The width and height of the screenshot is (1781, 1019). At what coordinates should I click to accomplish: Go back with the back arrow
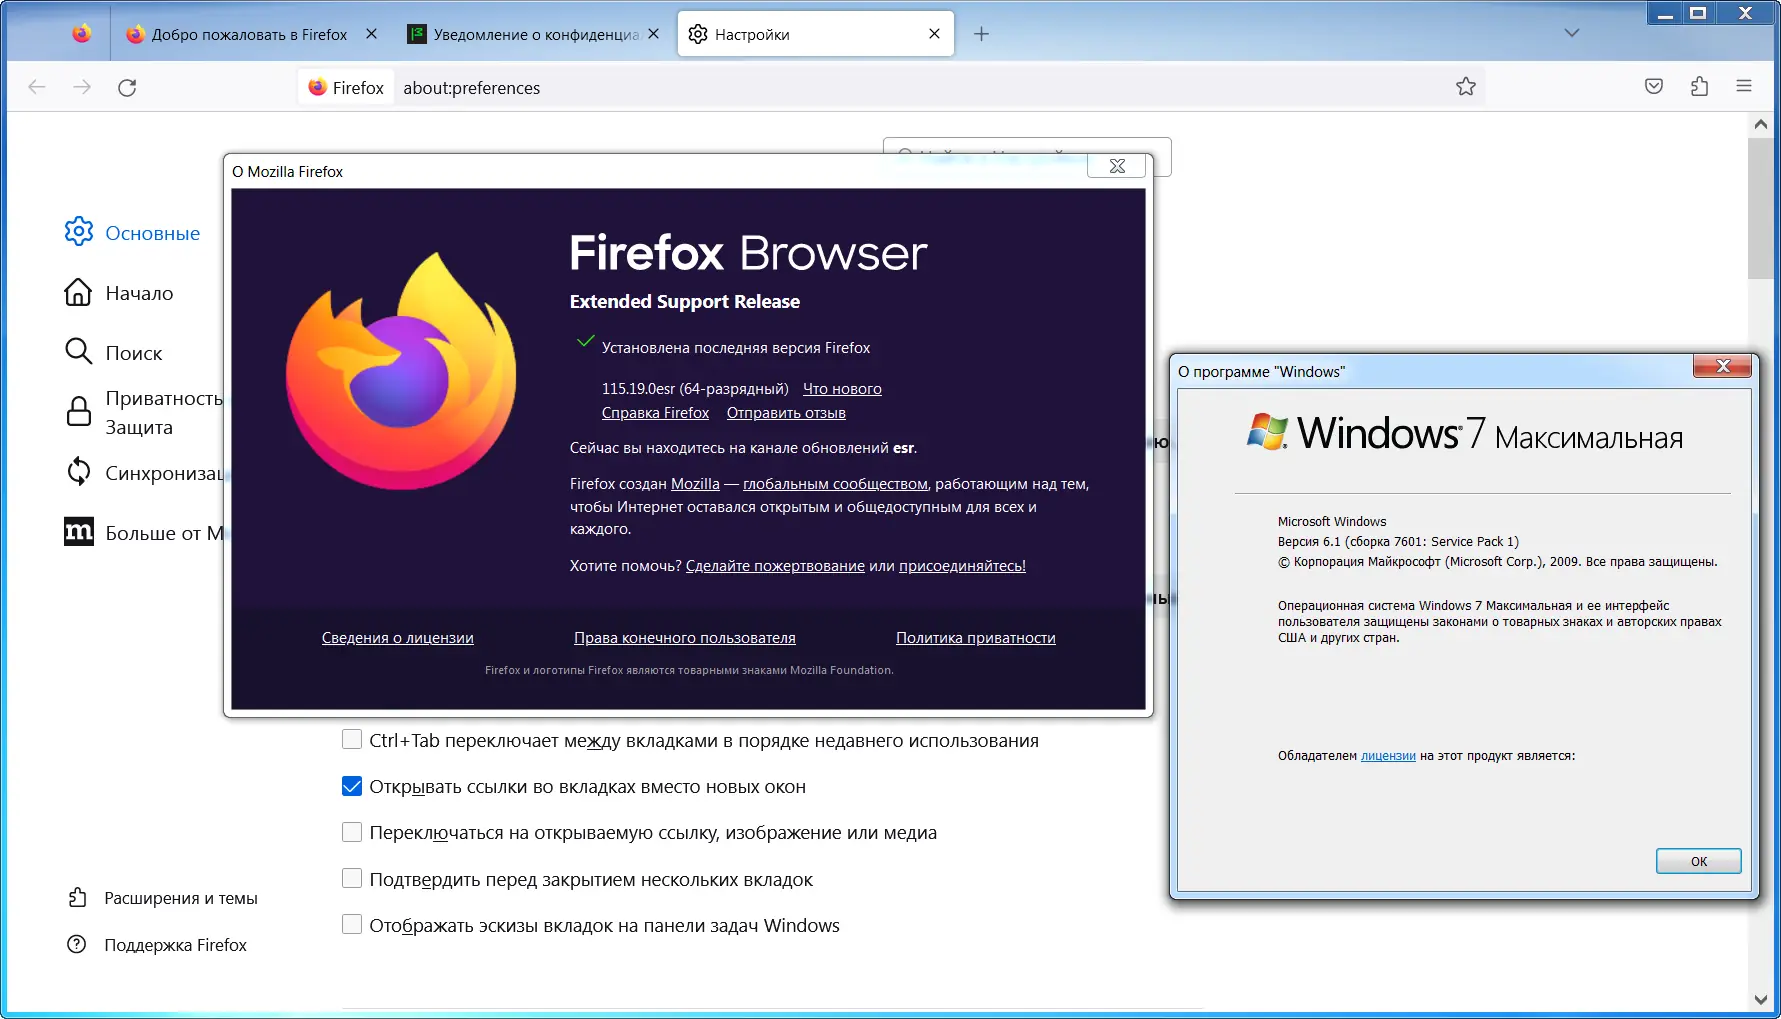(x=37, y=88)
